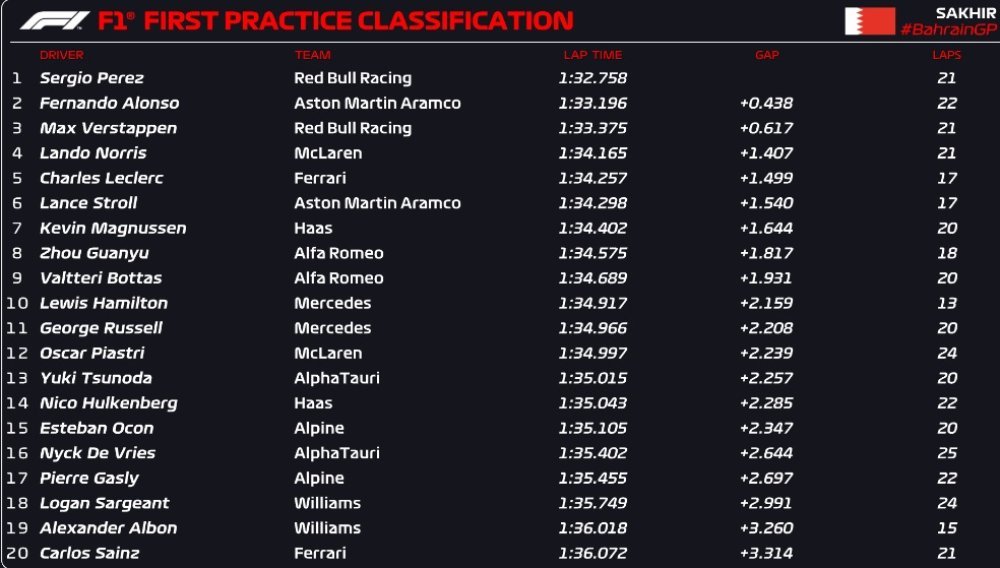This screenshot has height=568, width=1000.
Task: Click the GAP column header
Action: [x=767, y=55]
